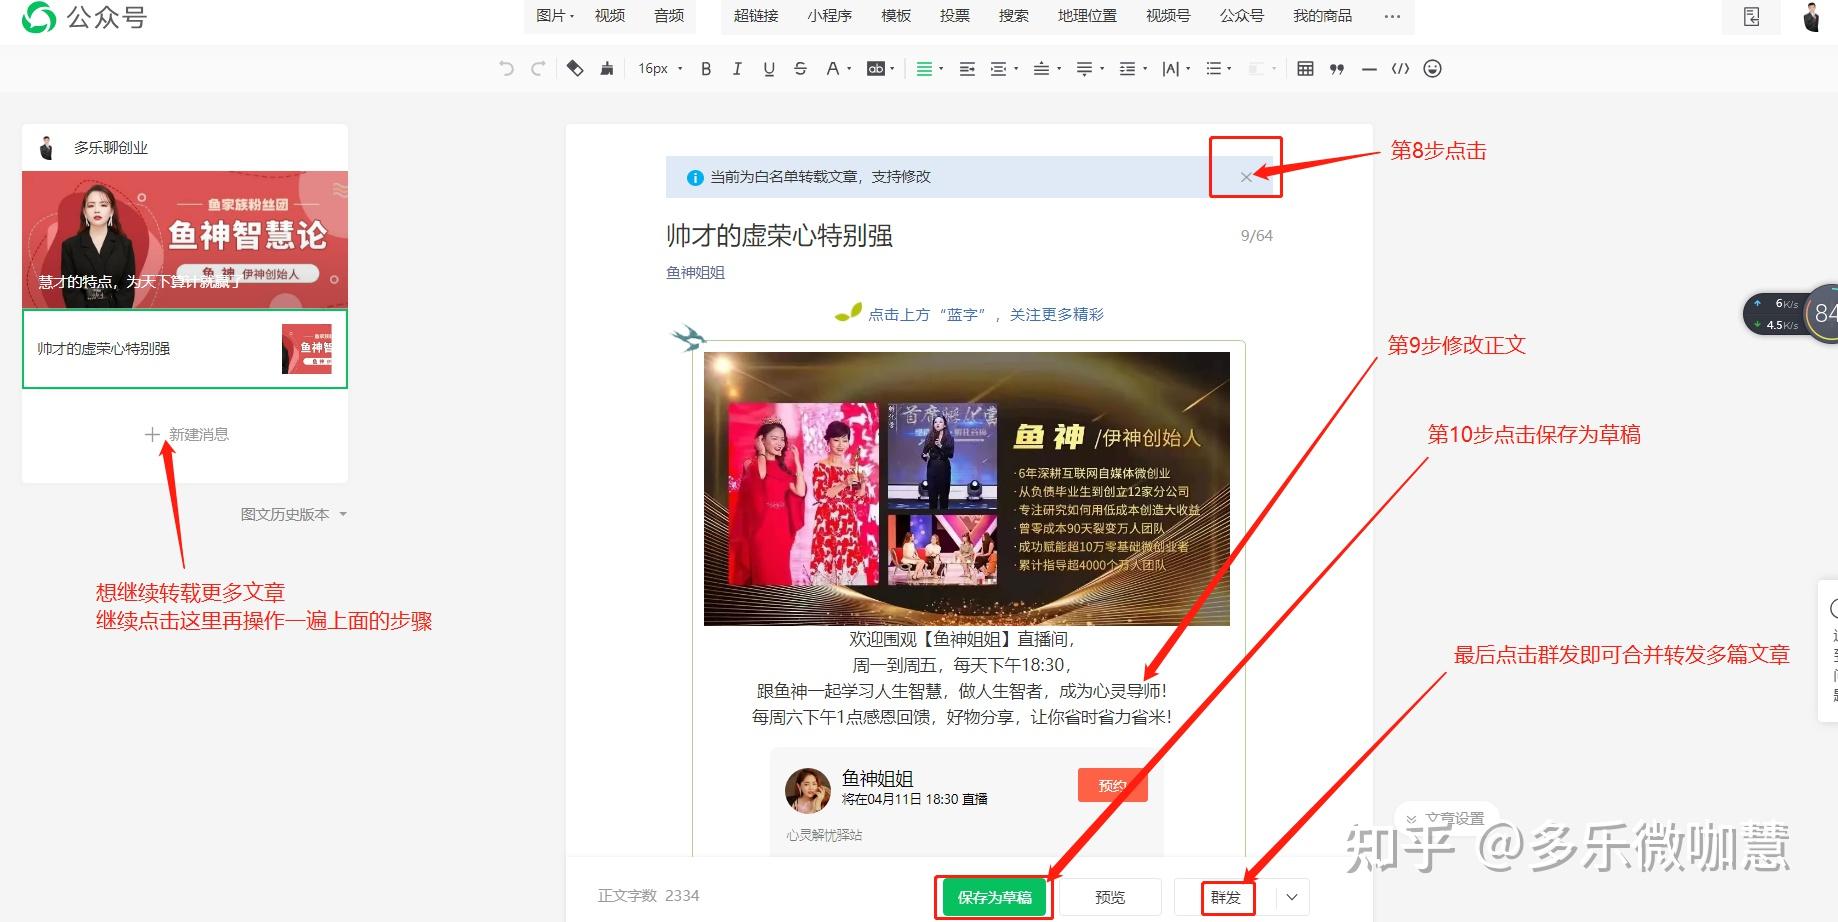Choose the font color A tool
The width and height of the screenshot is (1838, 922).
837,69
